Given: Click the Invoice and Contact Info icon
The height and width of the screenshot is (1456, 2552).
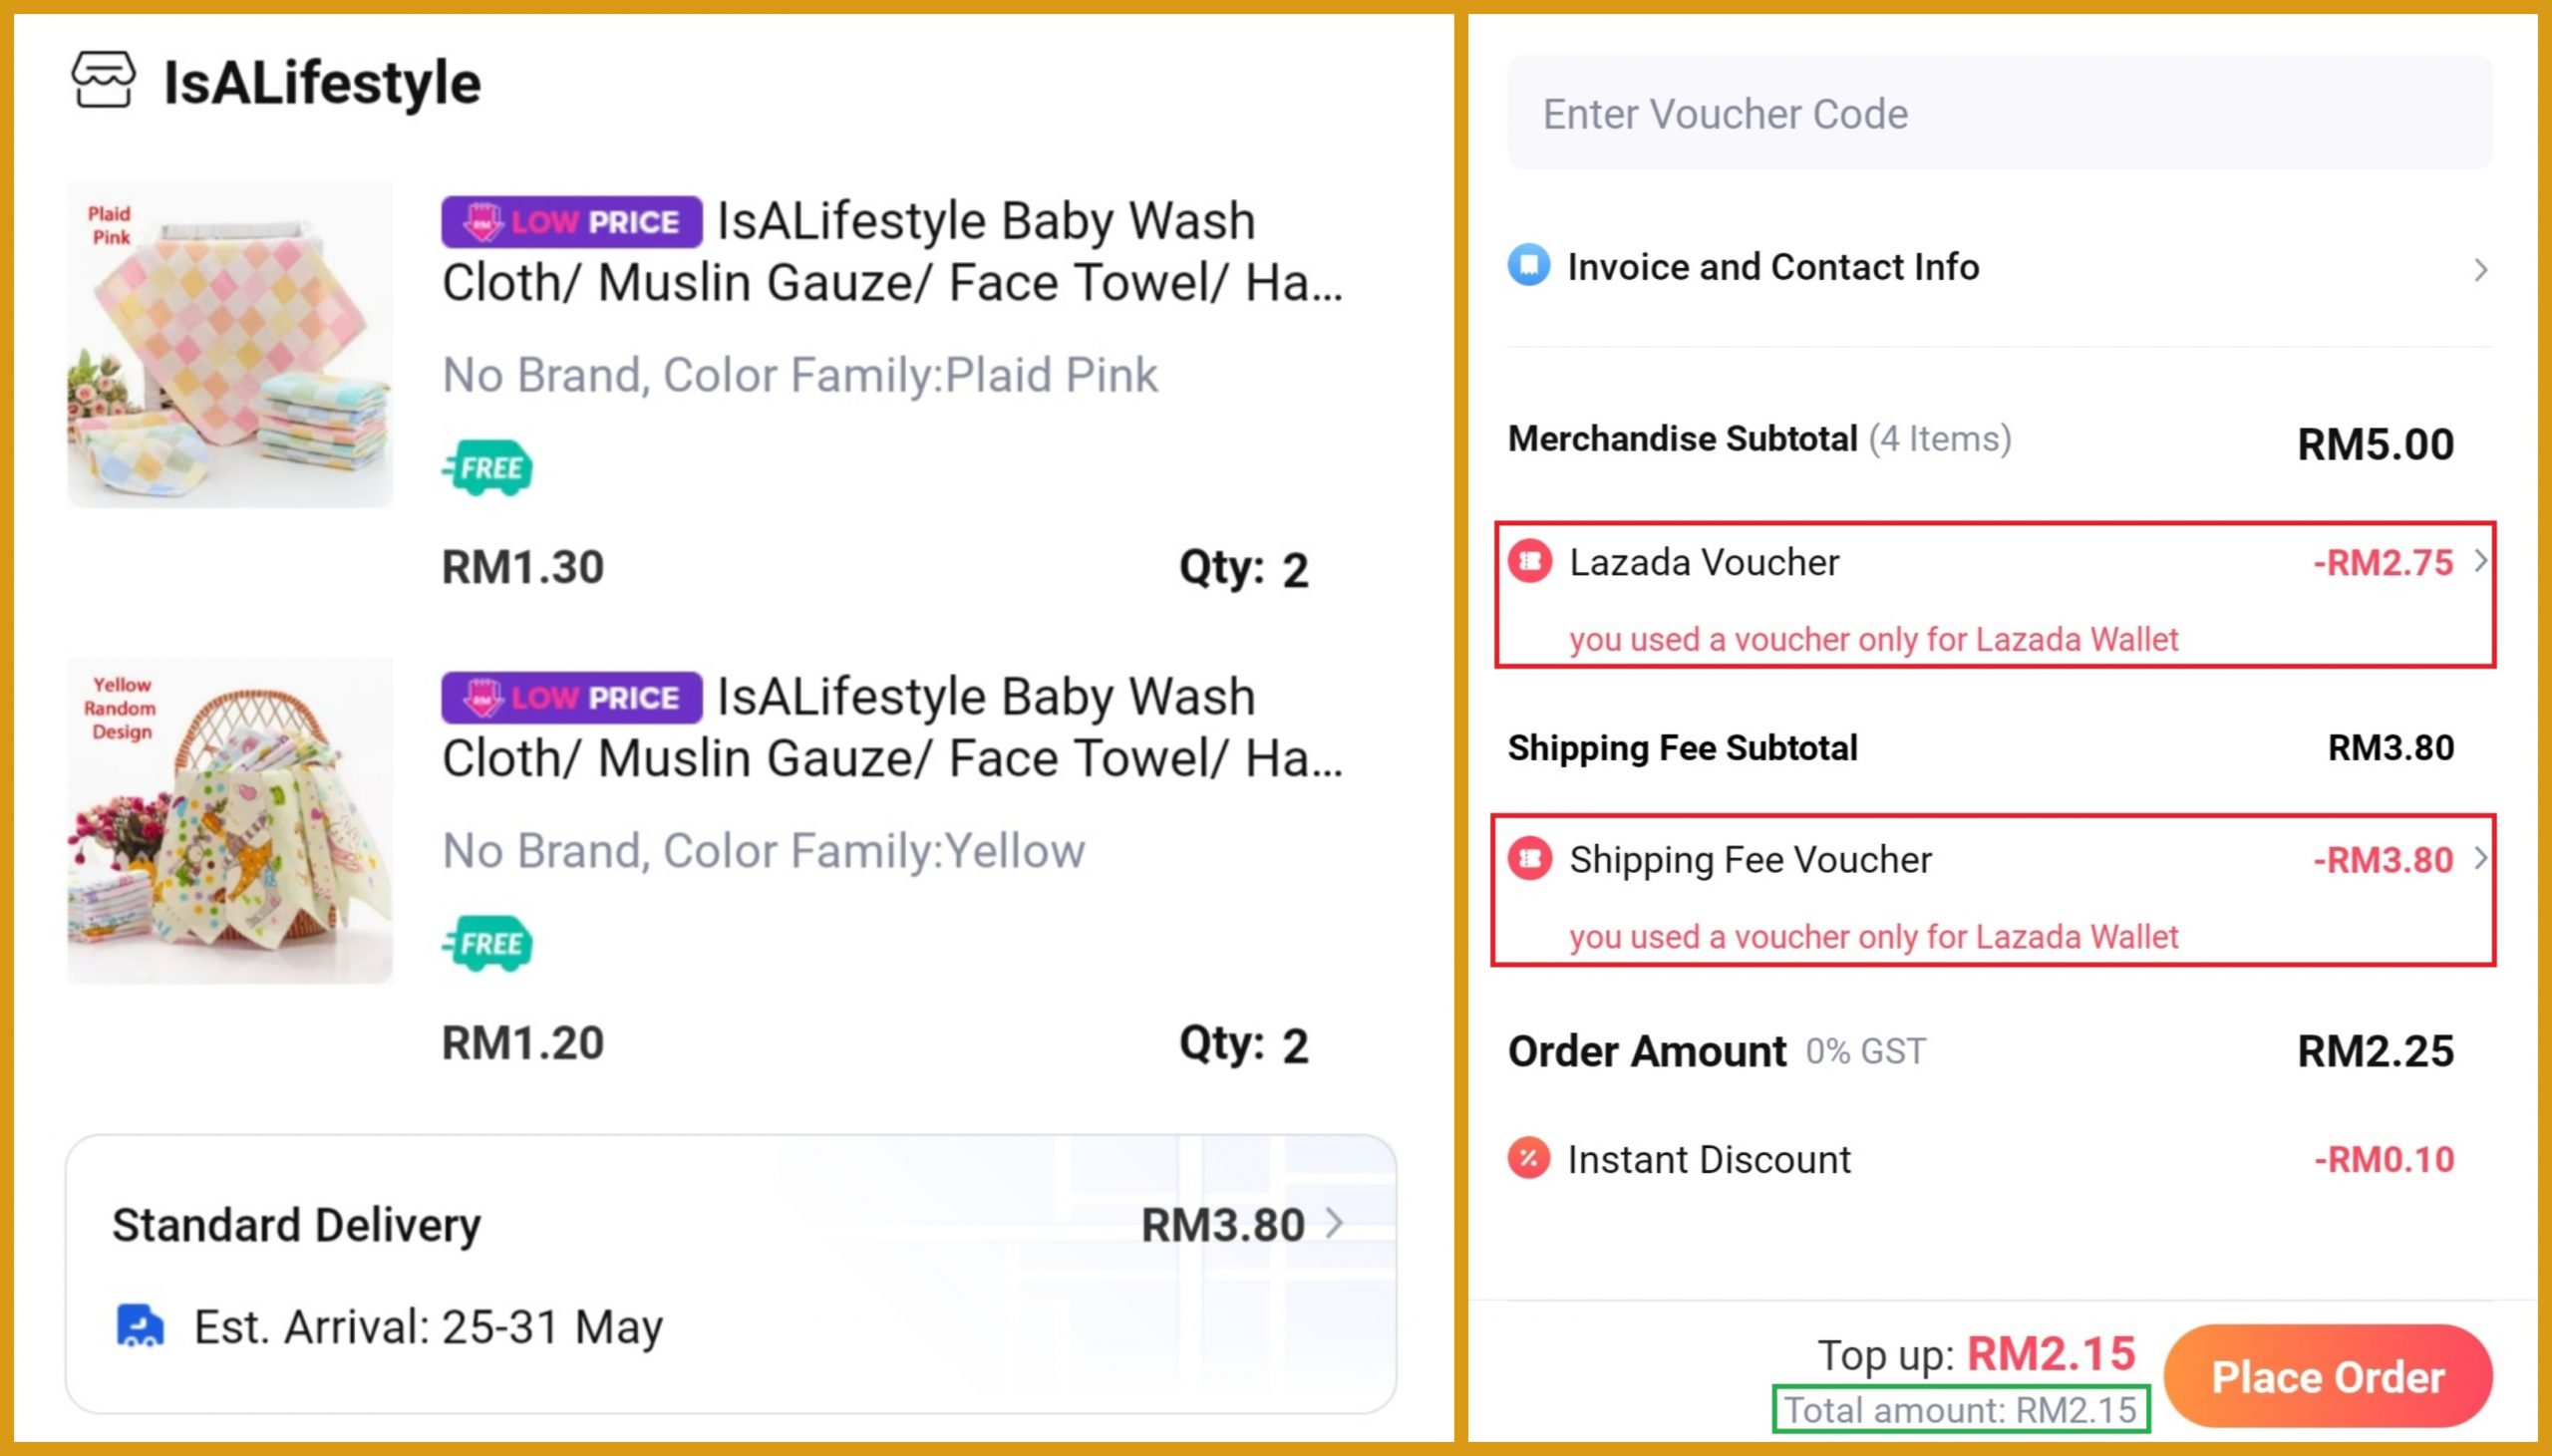Looking at the screenshot, I should tap(1529, 266).
